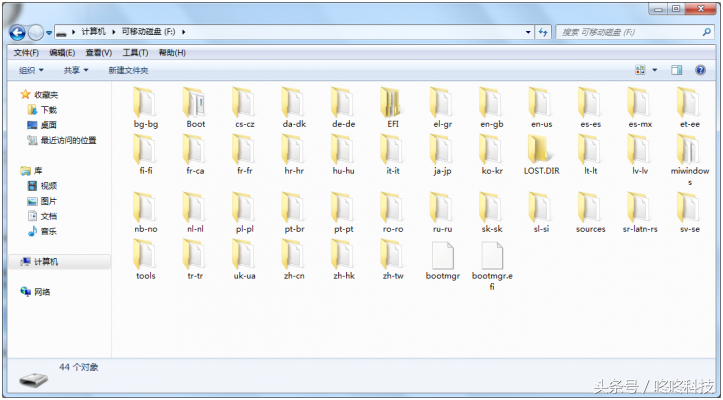Open 下载 in the navigation pane
The image size is (723, 400).
(x=48, y=110)
